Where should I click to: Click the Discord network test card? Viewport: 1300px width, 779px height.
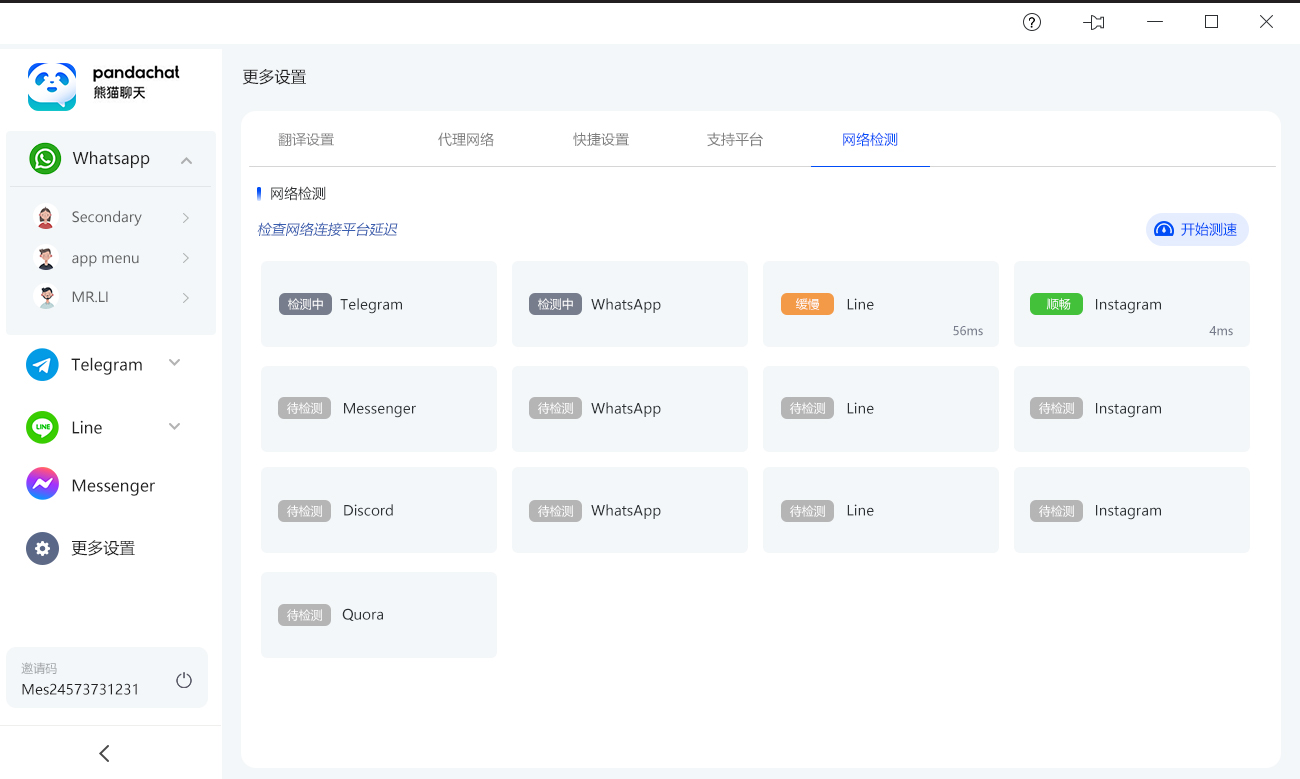pos(378,510)
